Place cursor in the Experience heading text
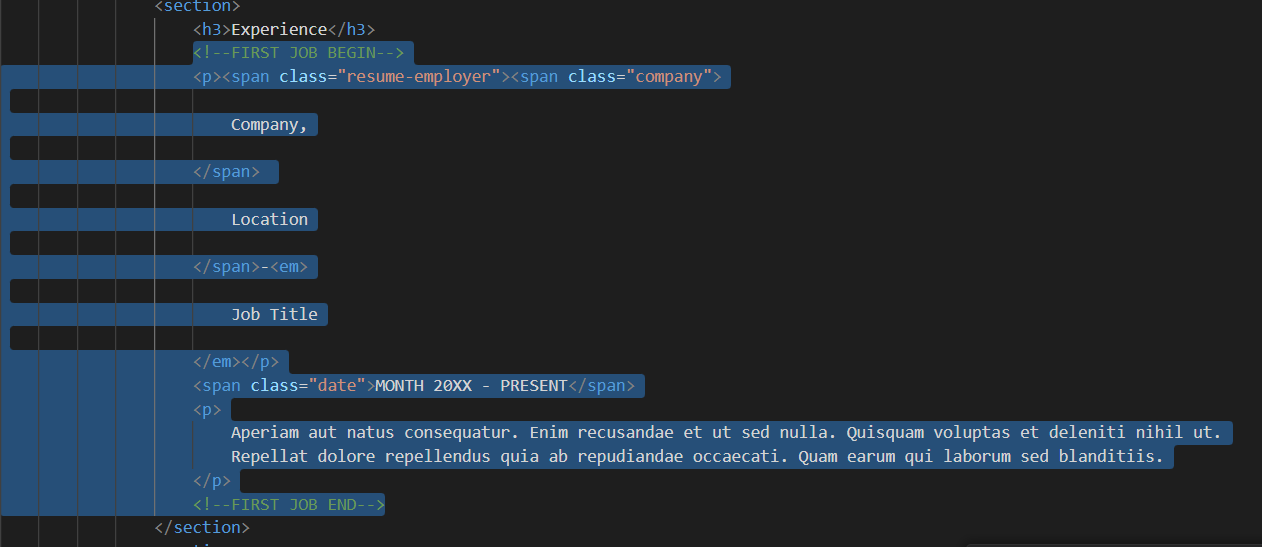1262x547 pixels. click(x=278, y=29)
